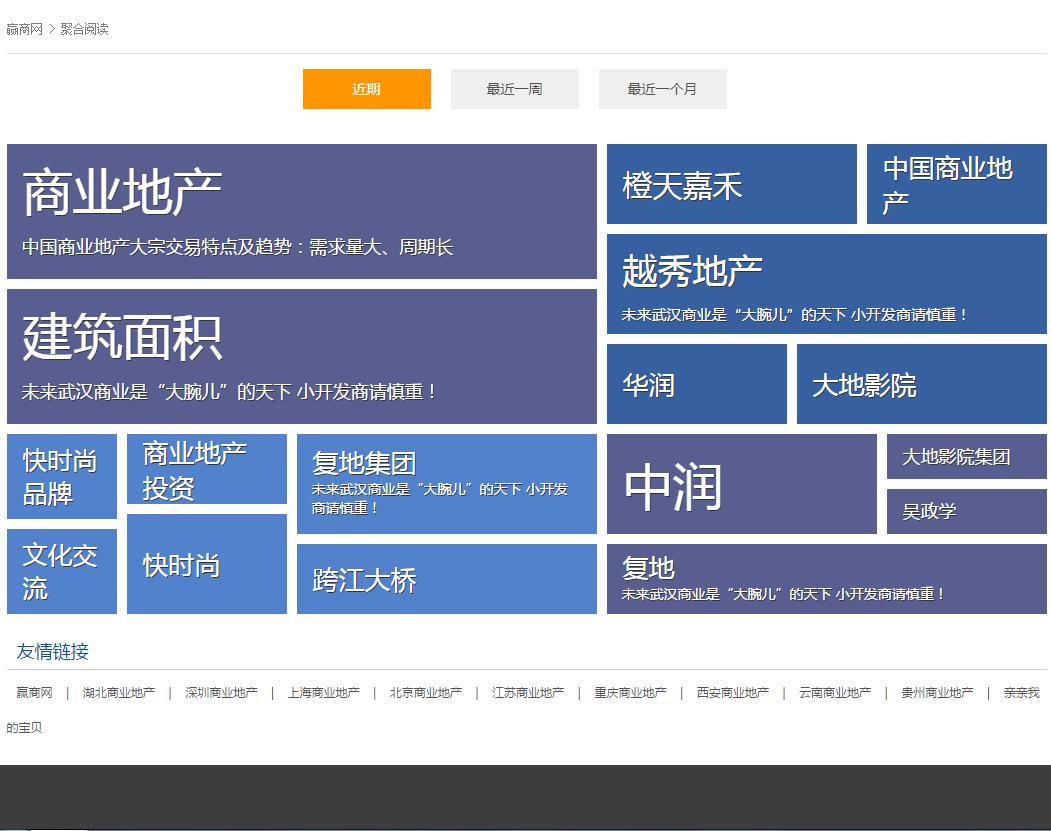The image size is (1051, 831).
Task: Open article 中国商业地产大宗交易特点及趋势
Action: coord(238,247)
